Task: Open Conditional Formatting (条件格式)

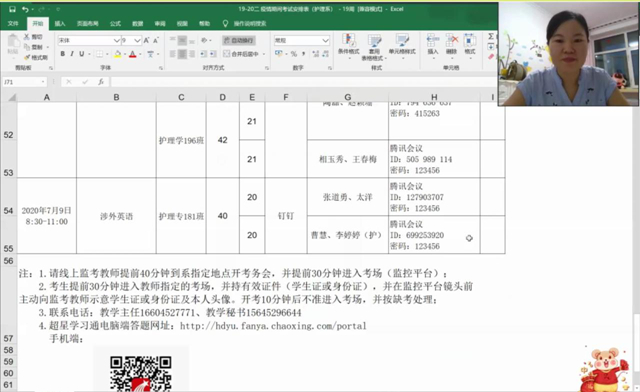Action: pyautogui.click(x=349, y=46)
